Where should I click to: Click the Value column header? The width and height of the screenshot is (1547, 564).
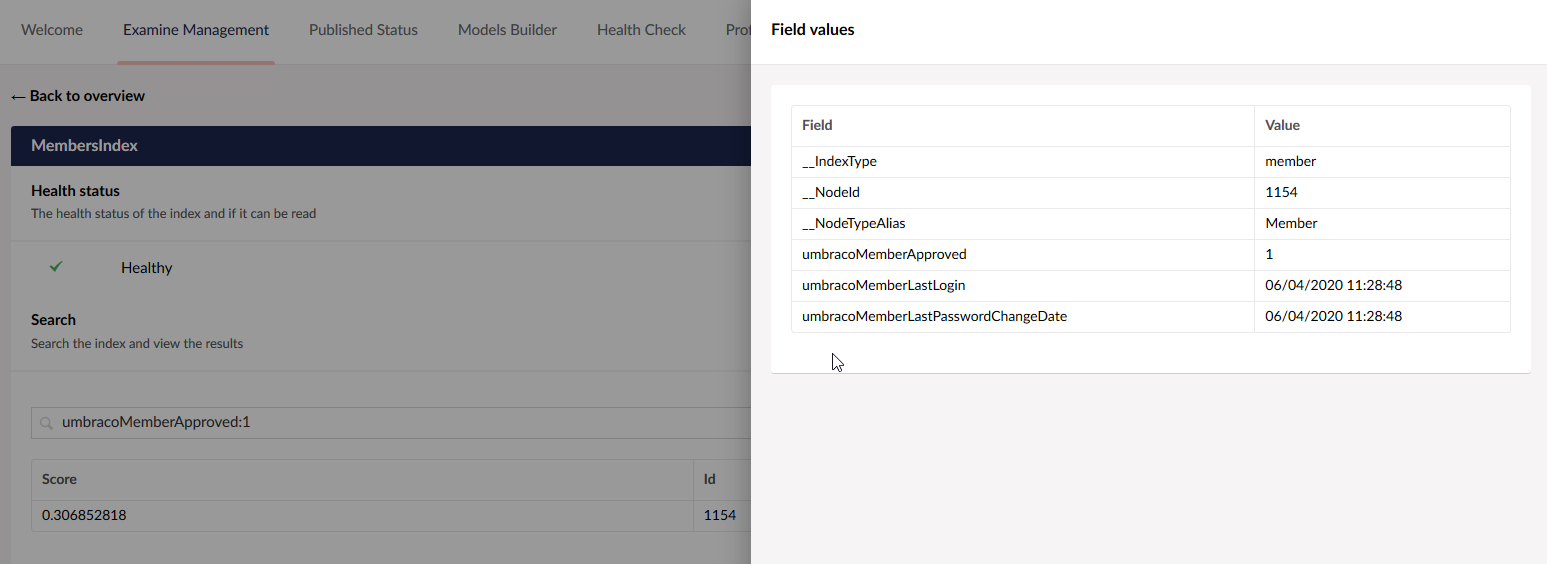click(x=1282, y=125)
